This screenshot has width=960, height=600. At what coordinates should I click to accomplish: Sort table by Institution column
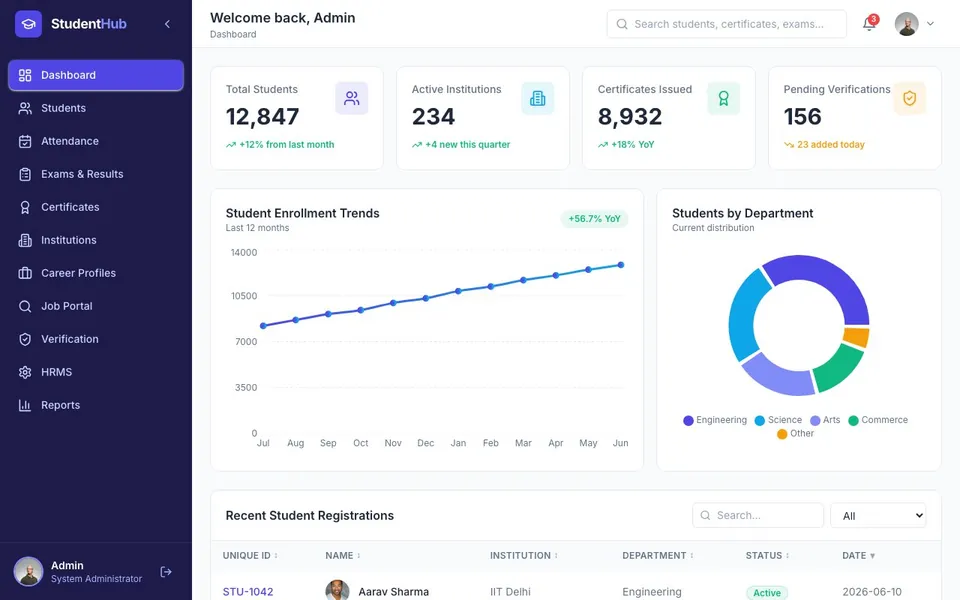pos(524,556)
